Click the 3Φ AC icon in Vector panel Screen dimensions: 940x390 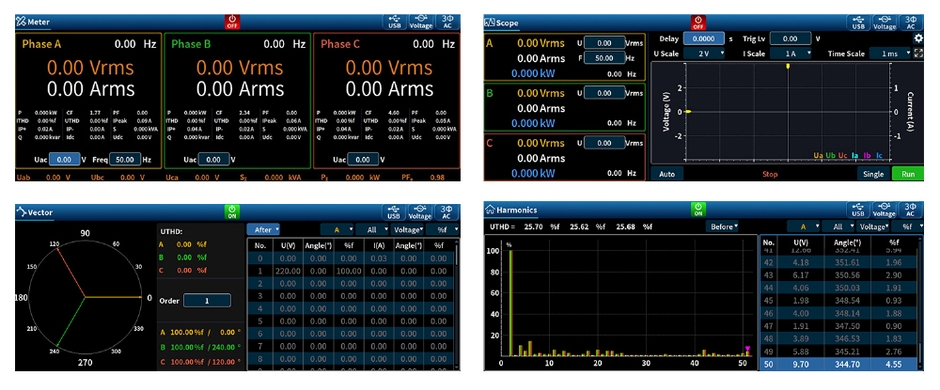pyautogui.click(x=447, y=212)
